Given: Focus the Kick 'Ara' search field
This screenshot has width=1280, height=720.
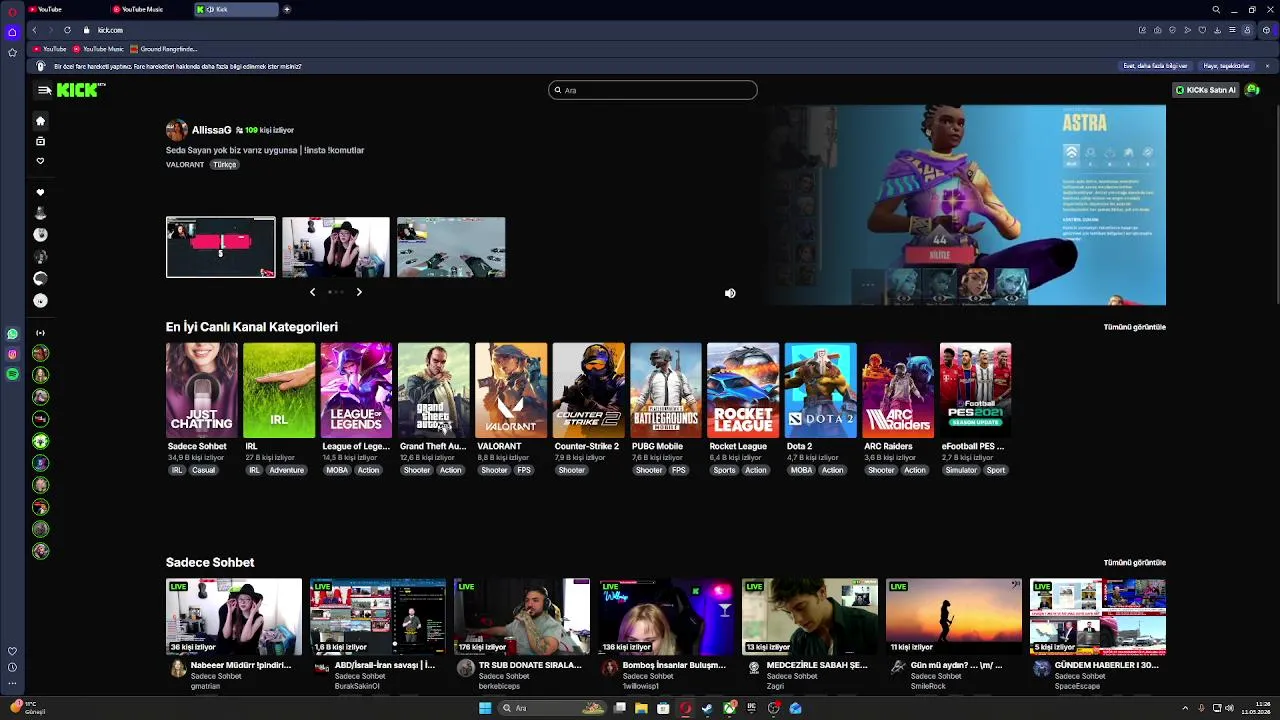Looking at the screenshot, I should click(653, 90).
